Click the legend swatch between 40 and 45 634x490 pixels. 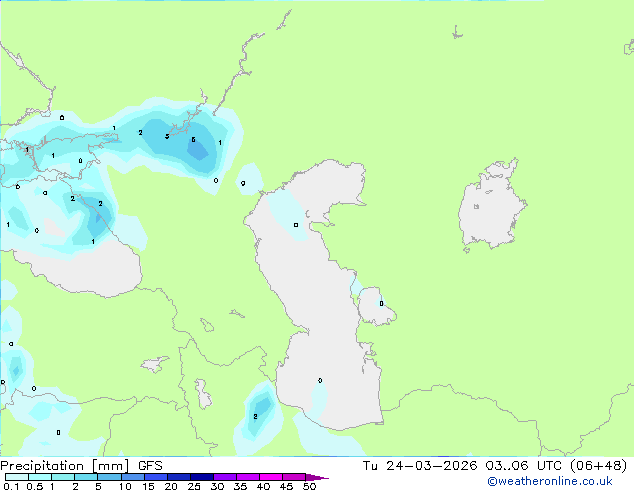[271, 477]
